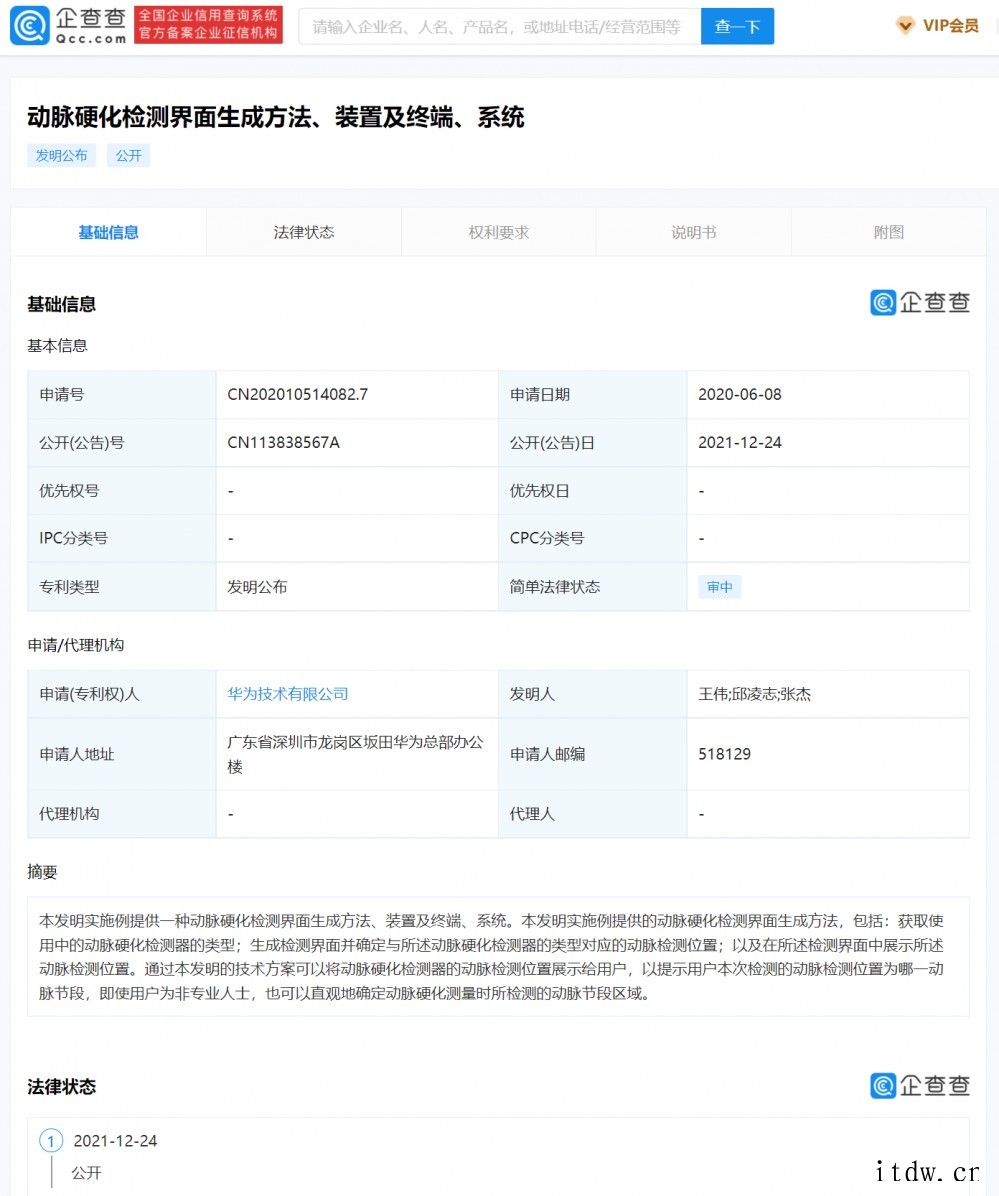Click the 基础信息 section heading

pos(62,304)
